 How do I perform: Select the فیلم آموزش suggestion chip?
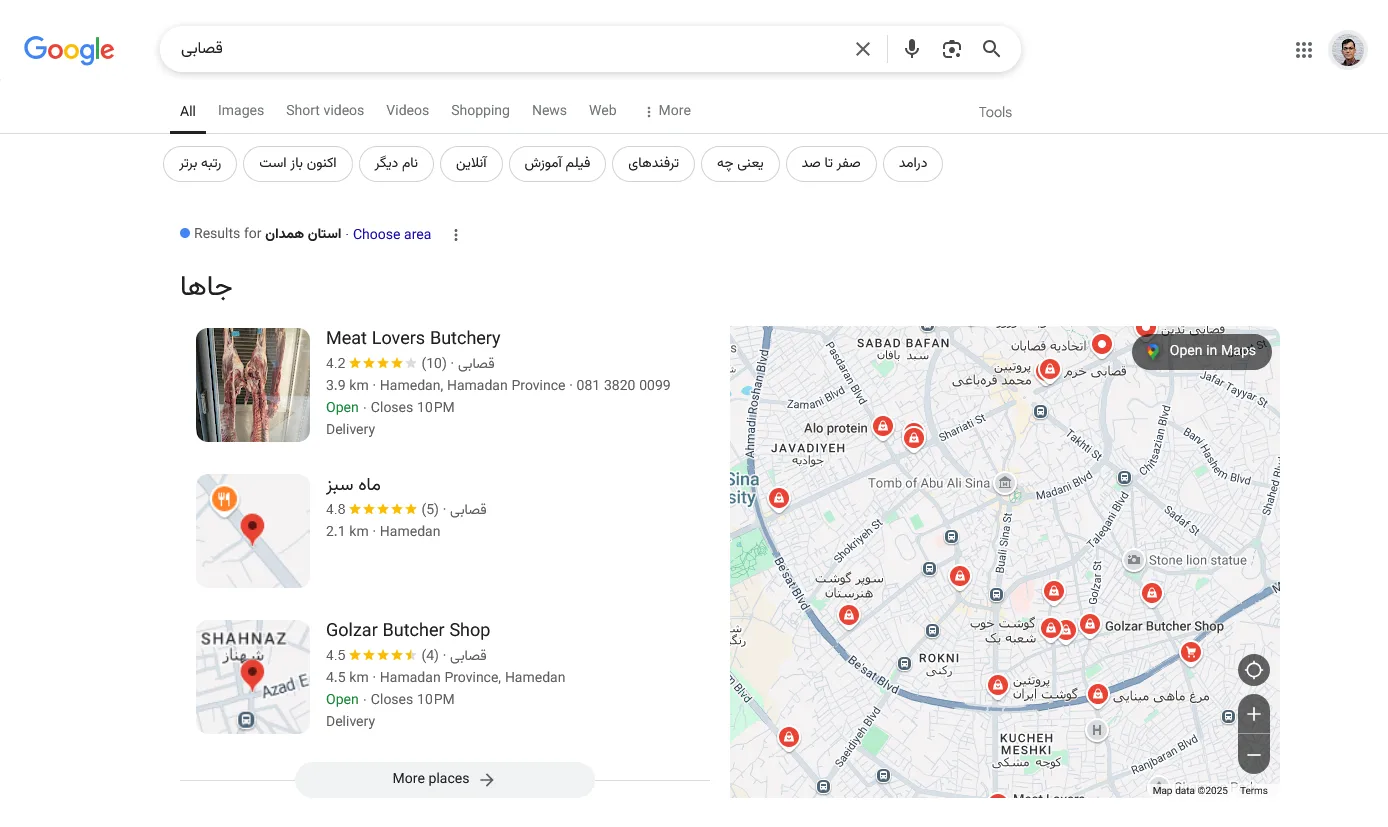[x=557, y=164]
